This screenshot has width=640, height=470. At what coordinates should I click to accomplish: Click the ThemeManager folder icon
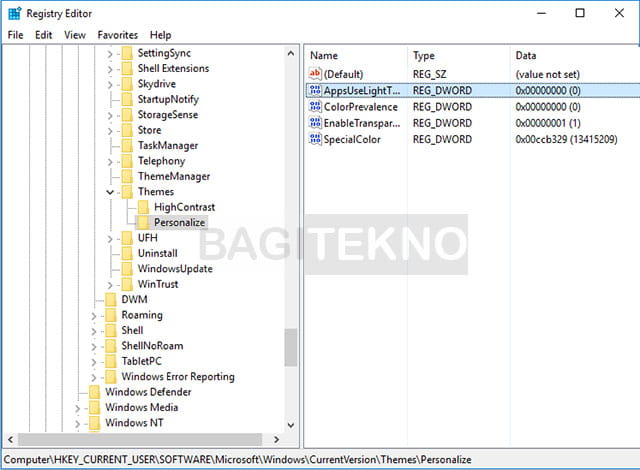point(127,176)
